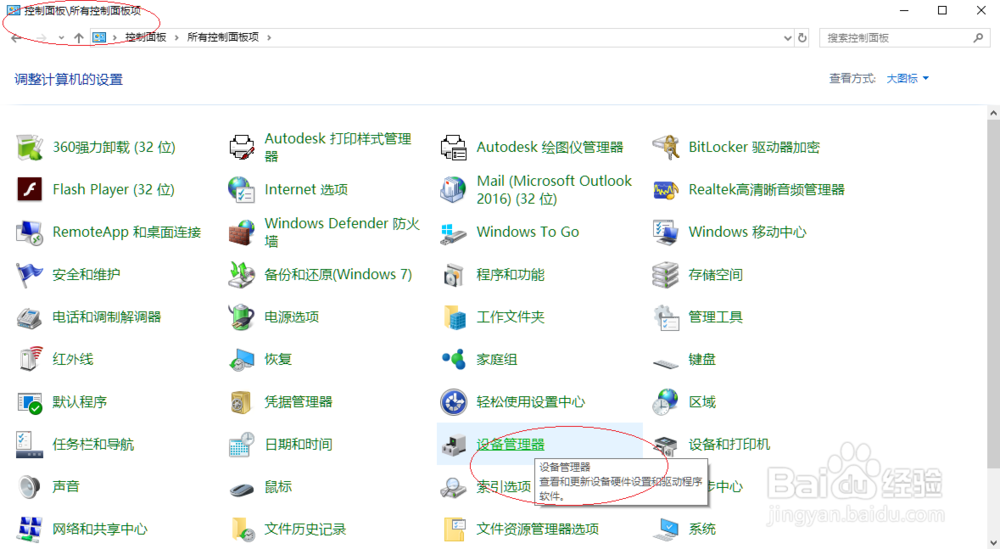Open the 红外线 icon
Viewport: 1000px width, 549px height.
[29, 359]
